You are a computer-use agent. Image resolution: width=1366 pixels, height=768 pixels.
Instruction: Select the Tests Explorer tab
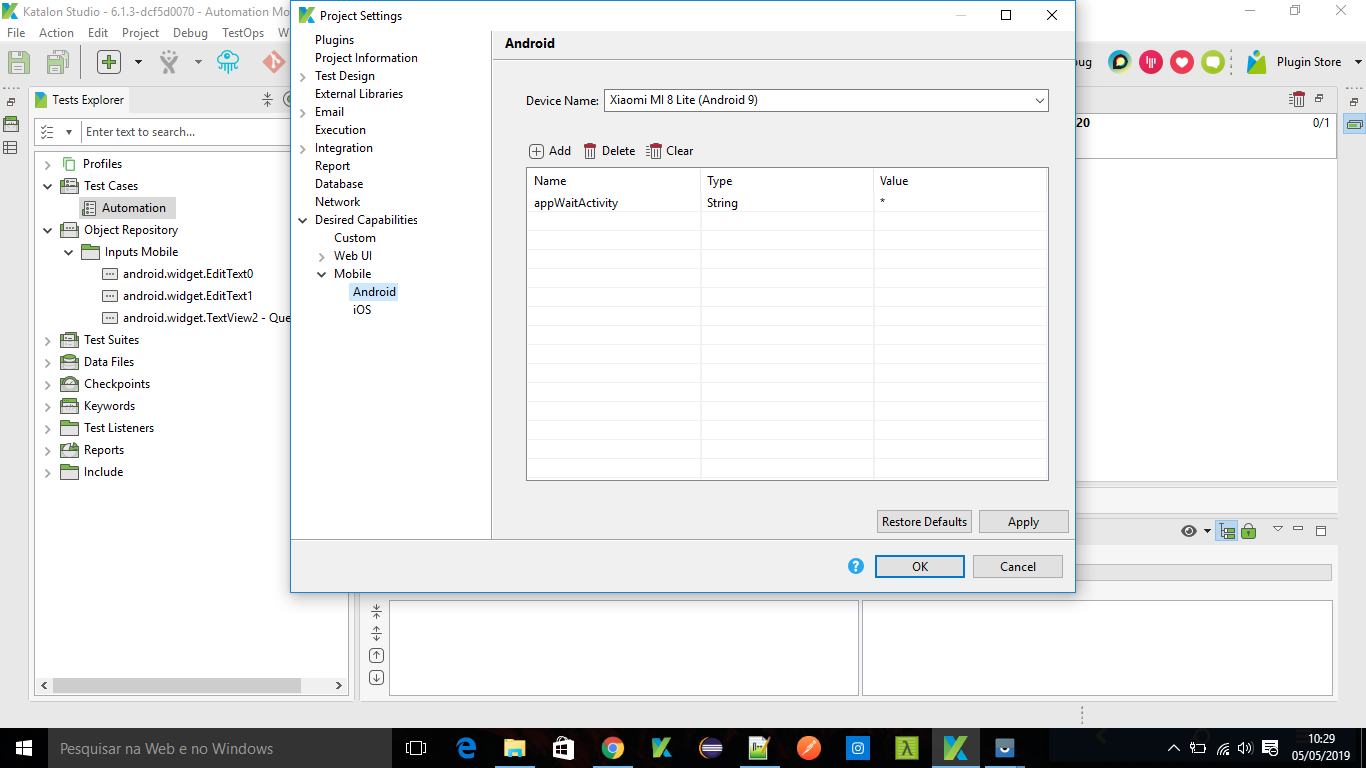pos(80,100)
